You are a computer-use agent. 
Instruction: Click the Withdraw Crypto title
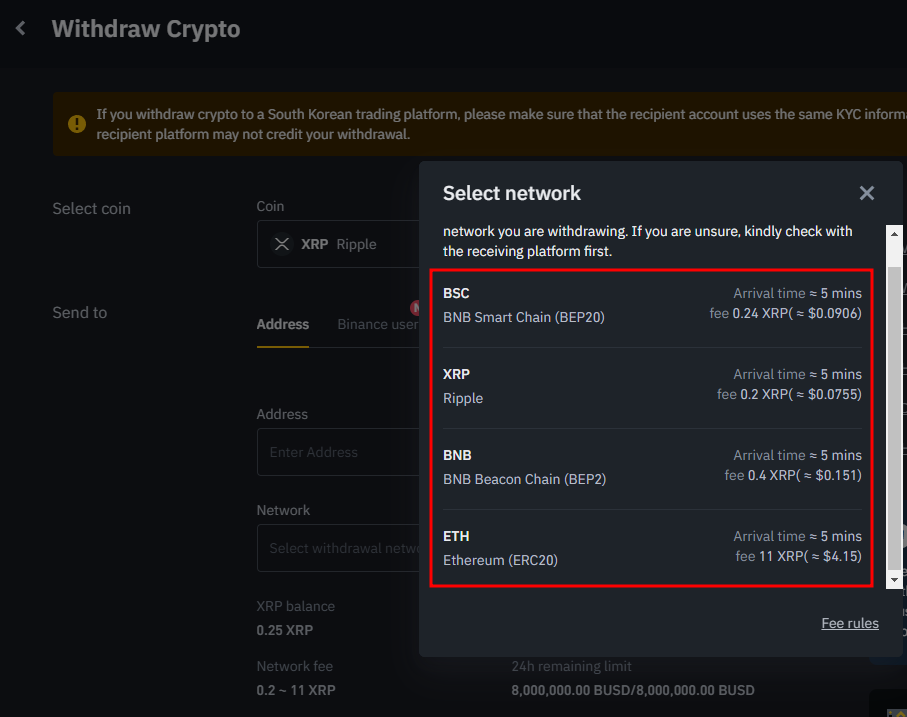pyautogui.click(x=146, y=28)
